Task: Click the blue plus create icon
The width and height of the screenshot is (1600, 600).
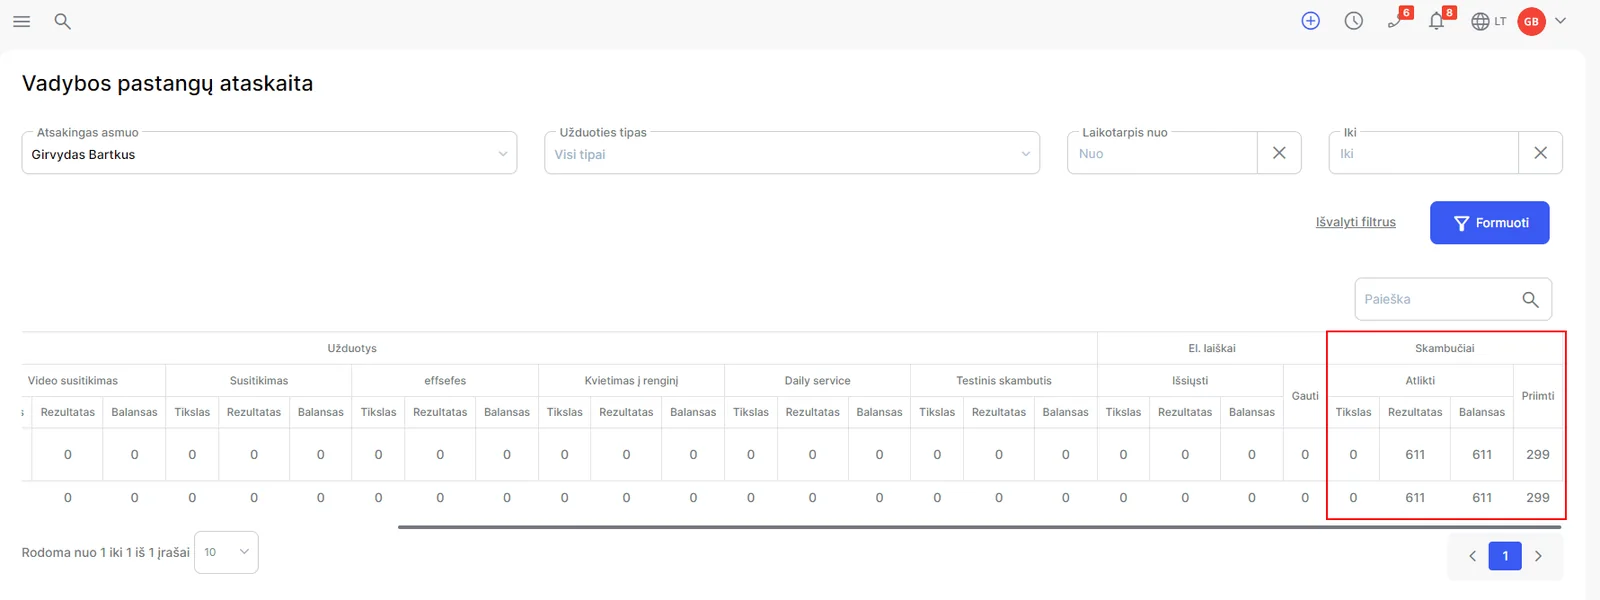Action: (1310, 21)
